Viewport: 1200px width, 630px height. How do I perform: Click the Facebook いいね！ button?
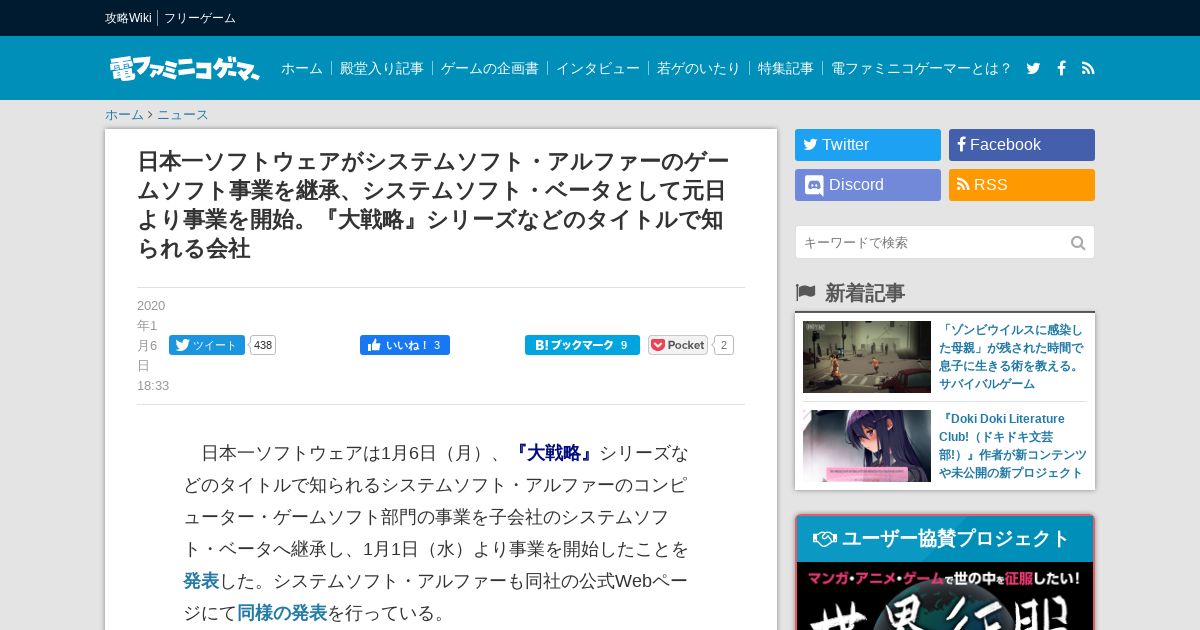point(405,345)
